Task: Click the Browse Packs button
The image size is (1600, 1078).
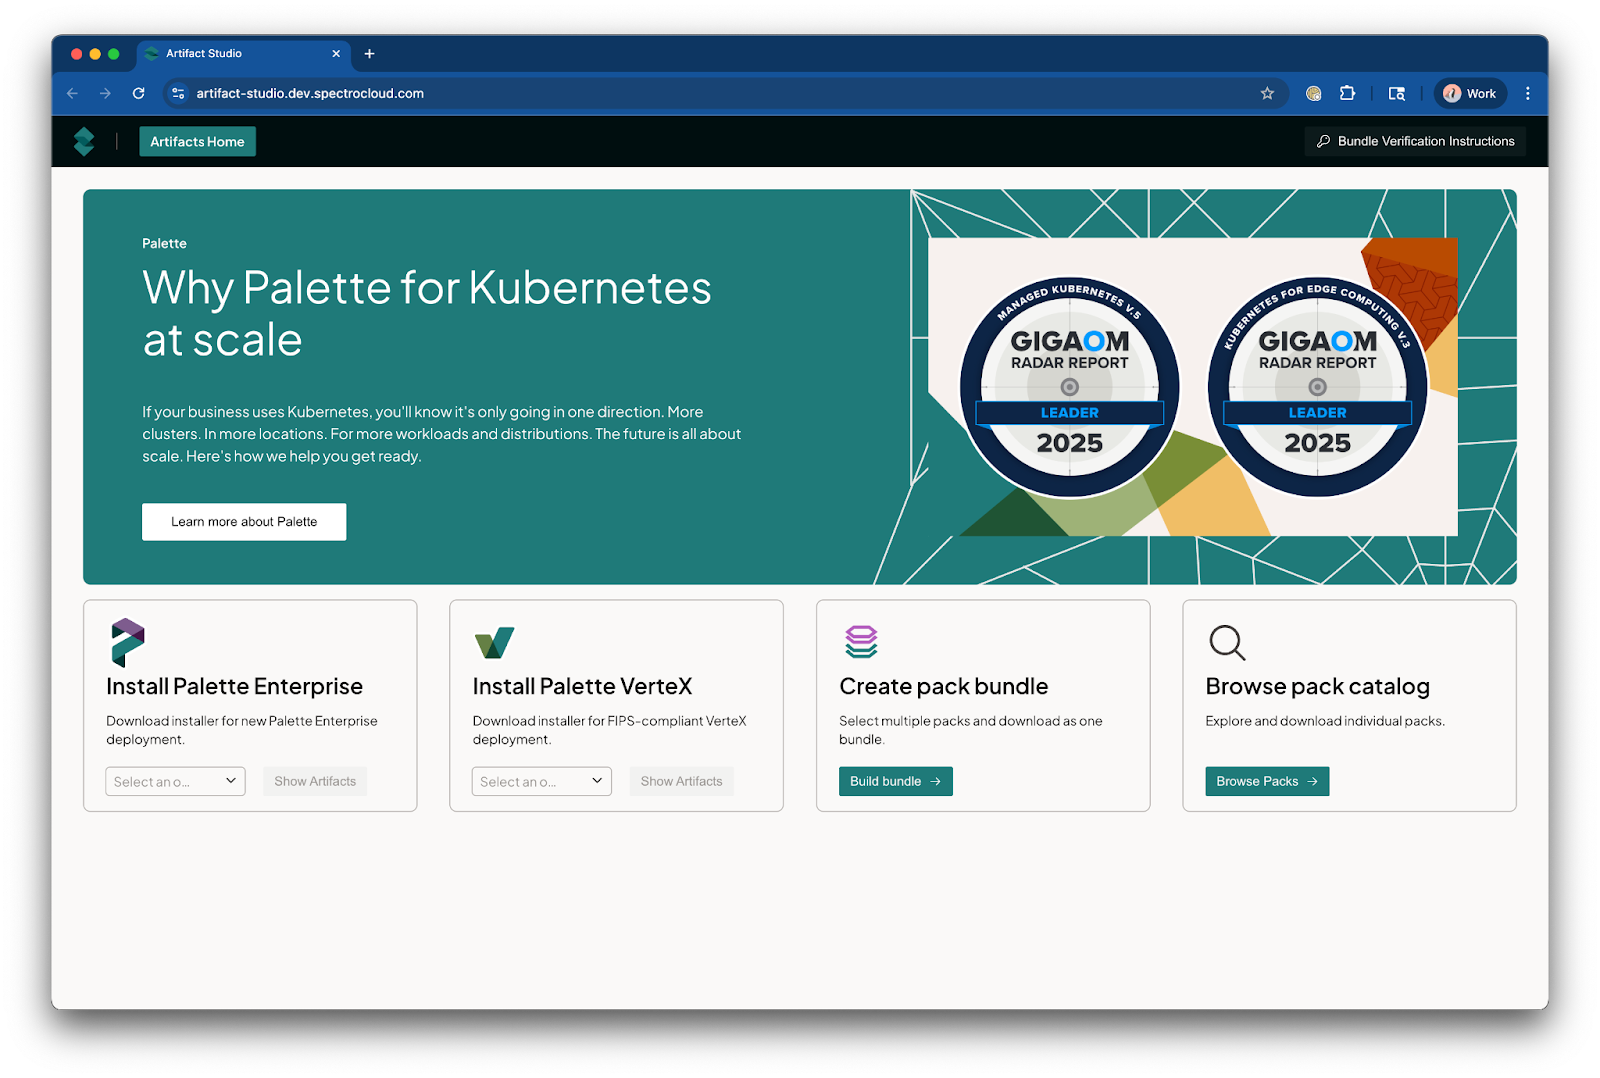Action: (x=1267, y=781)
